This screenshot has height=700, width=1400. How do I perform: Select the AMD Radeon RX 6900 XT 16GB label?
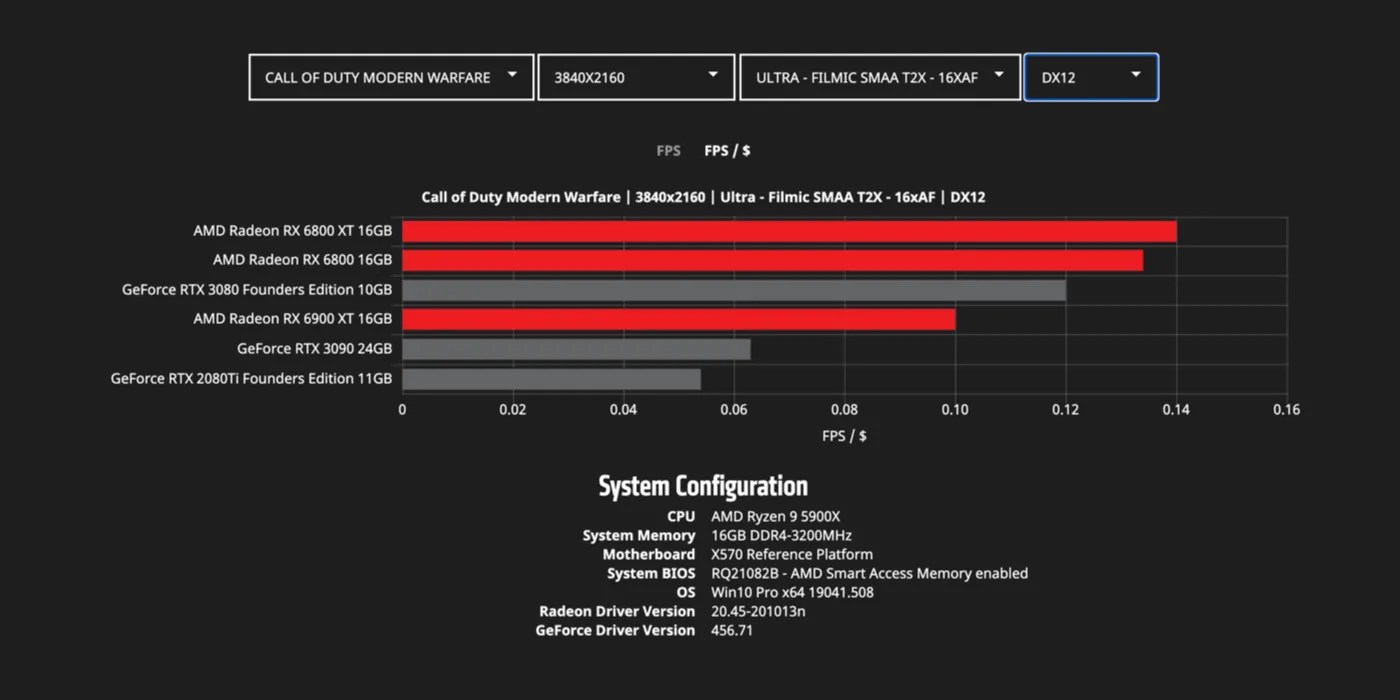coord(293,318)
